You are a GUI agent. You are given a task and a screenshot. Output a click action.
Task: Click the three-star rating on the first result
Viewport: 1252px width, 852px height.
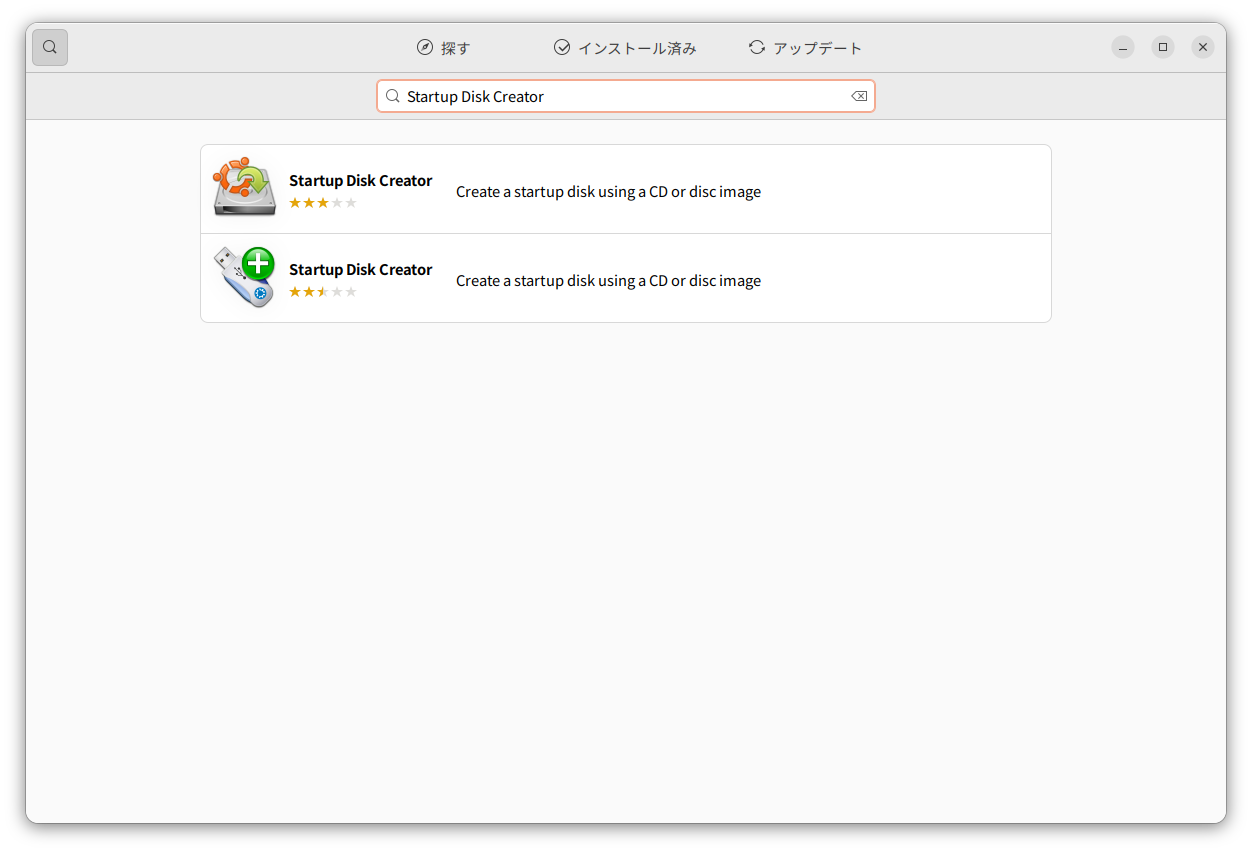tap(323, 201)
